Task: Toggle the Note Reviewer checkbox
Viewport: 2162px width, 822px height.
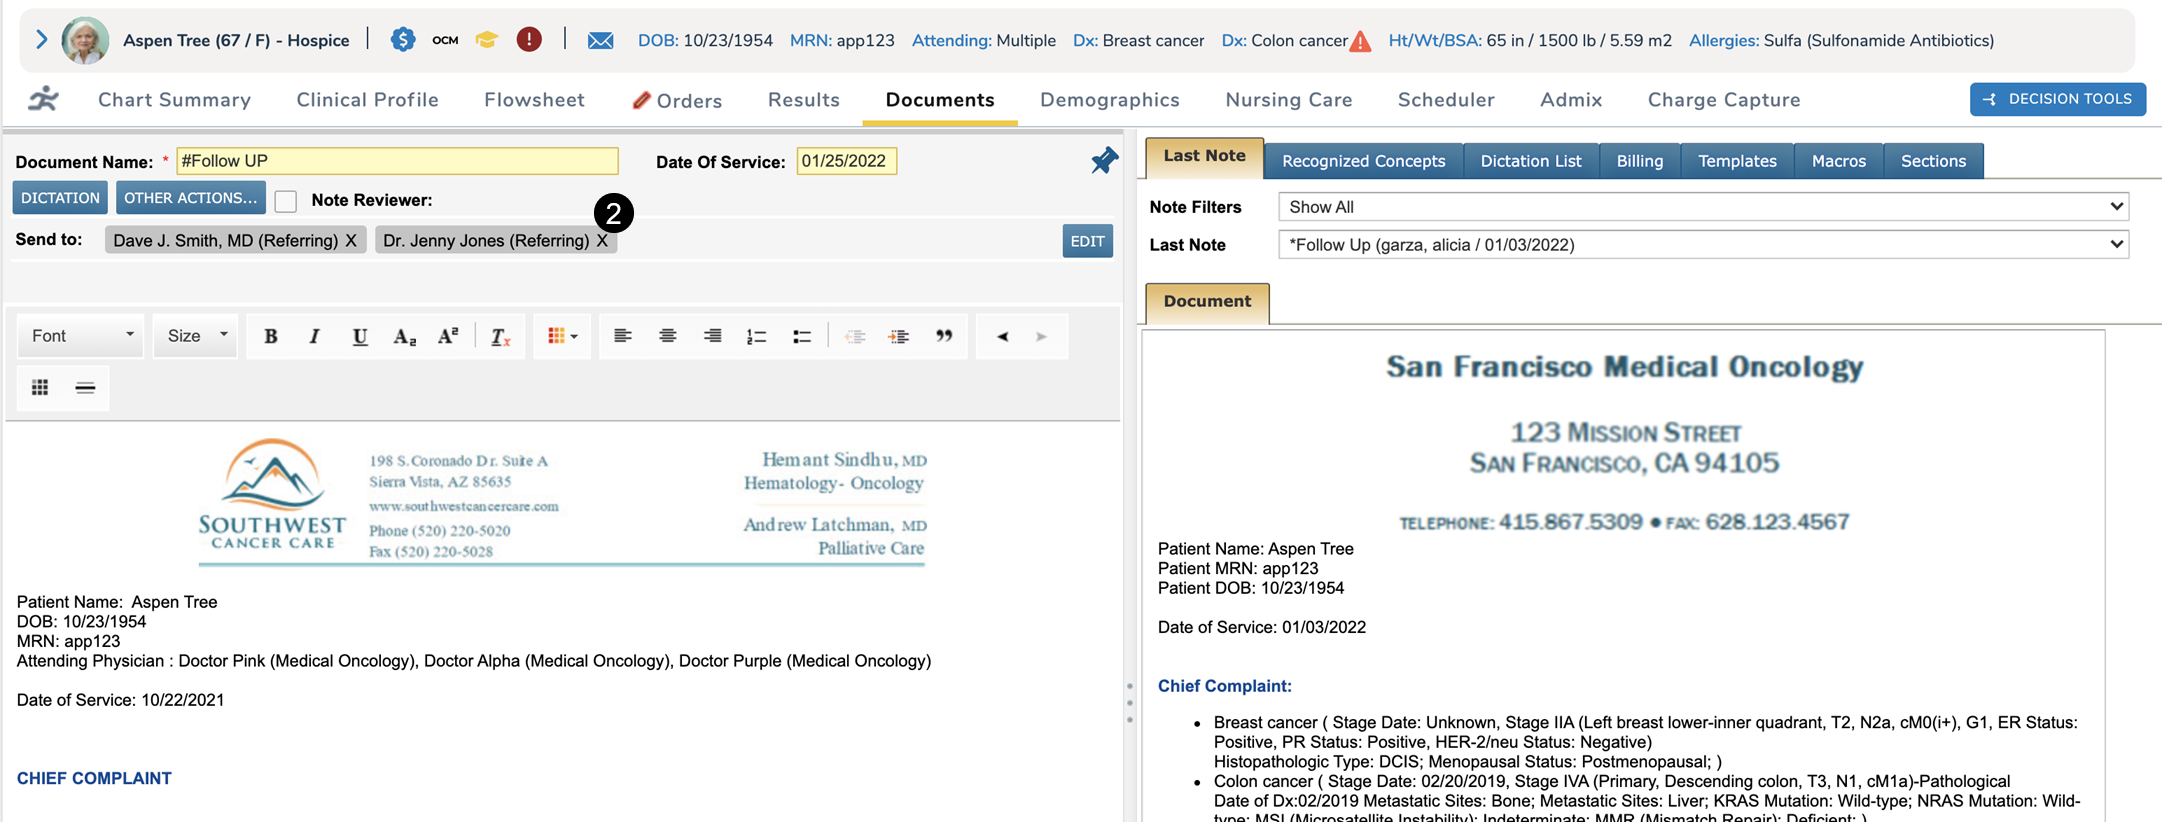Action: coord(286,201)
